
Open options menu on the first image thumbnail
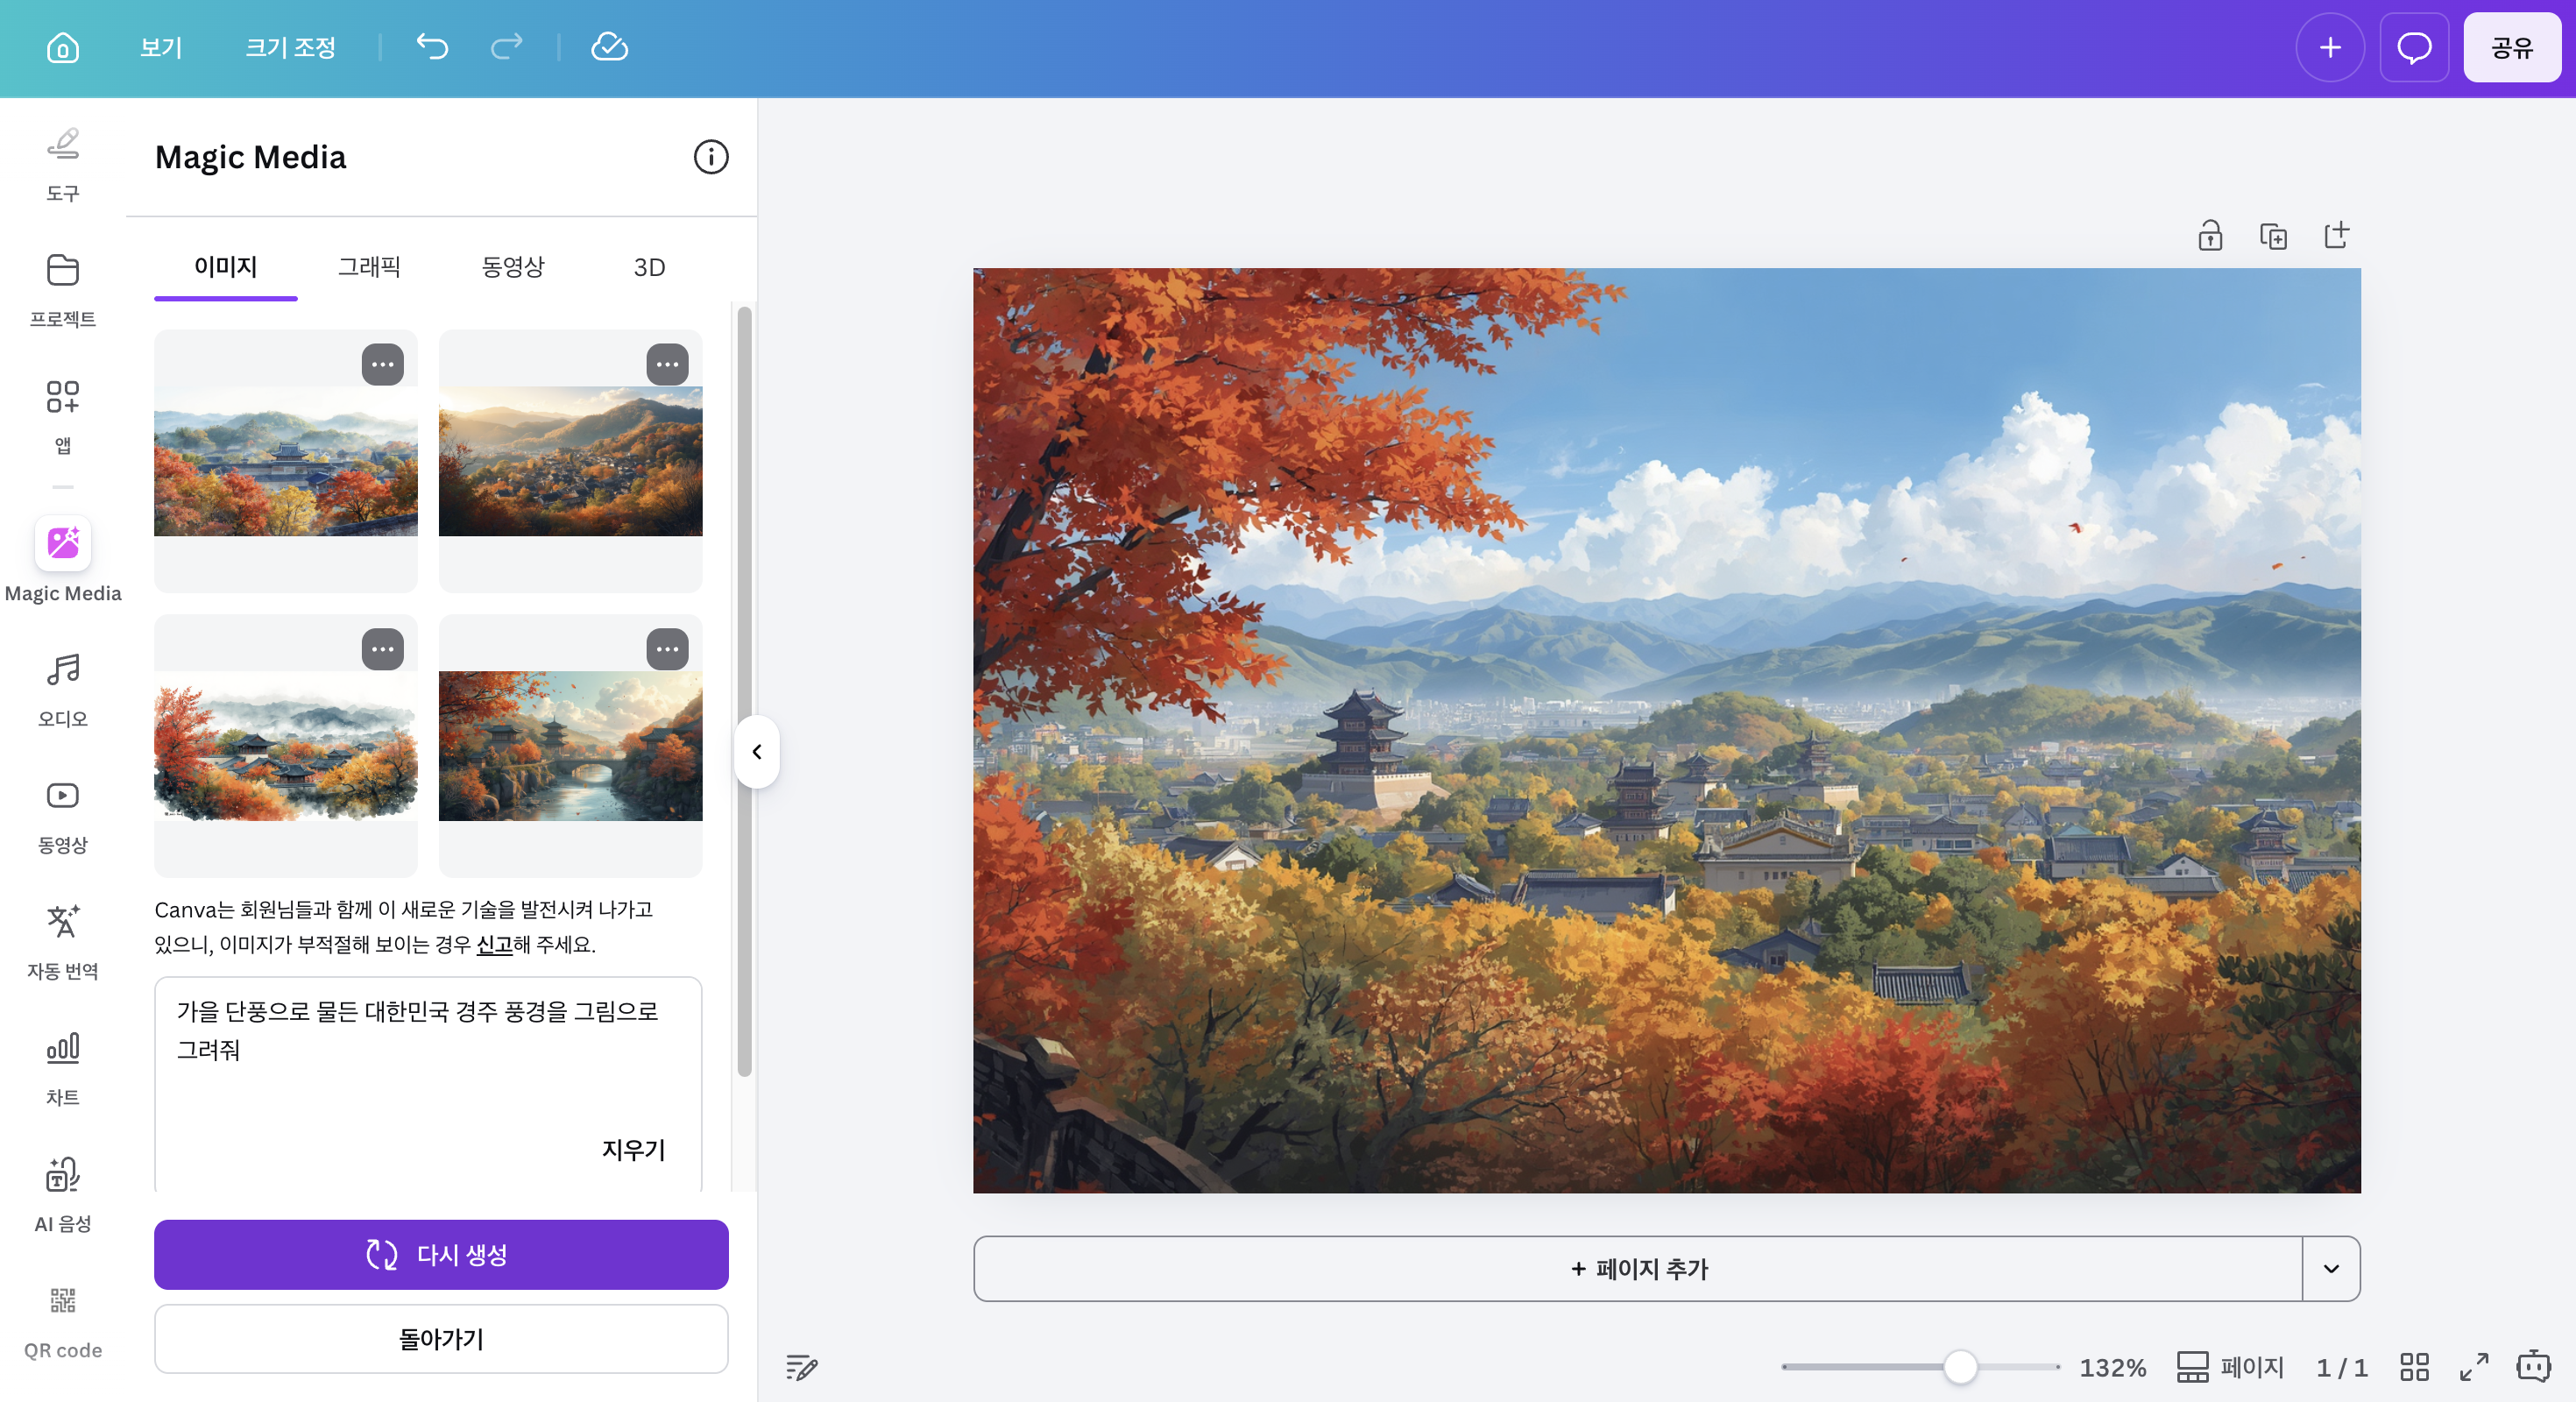[x=383, y=364]
